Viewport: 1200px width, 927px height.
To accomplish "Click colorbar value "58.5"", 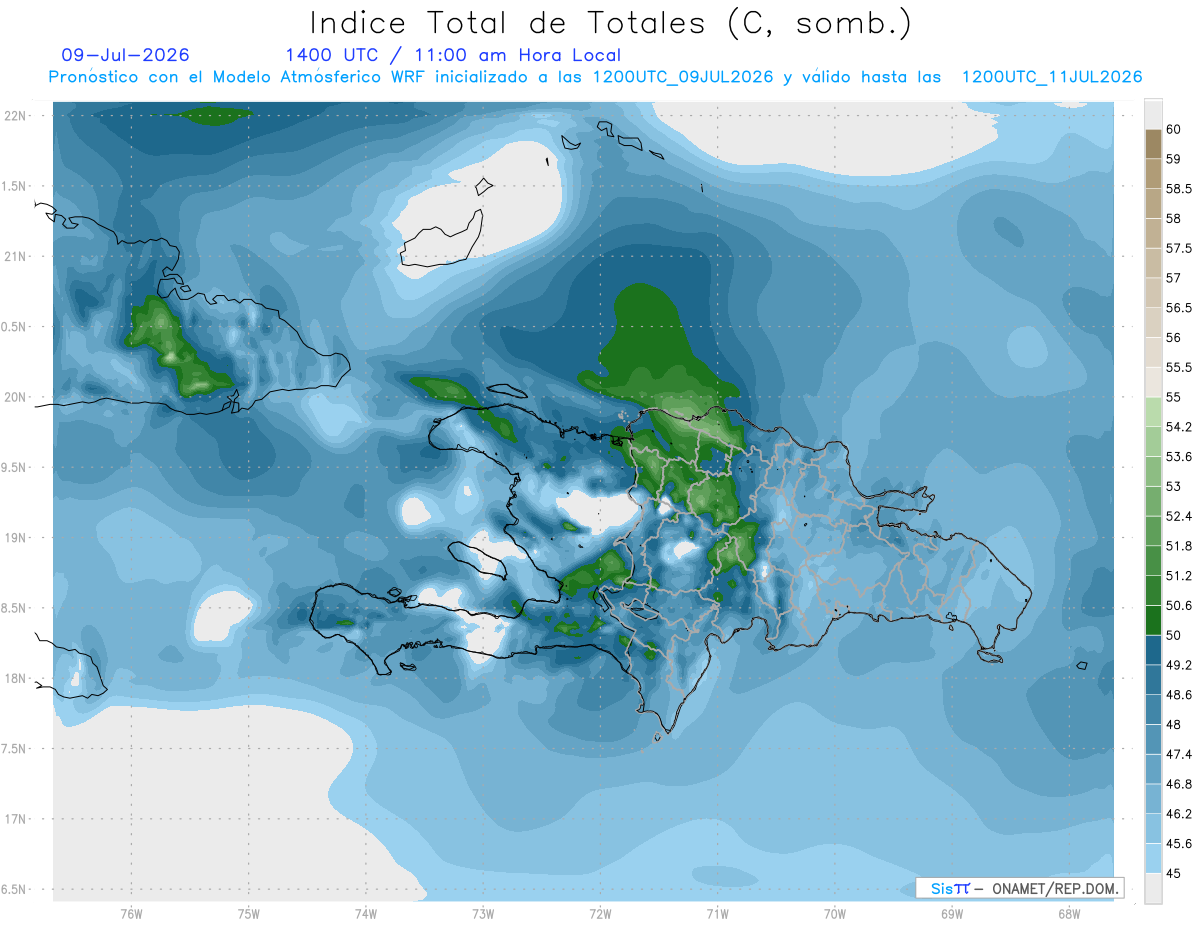I will [x=1179, y=189].
